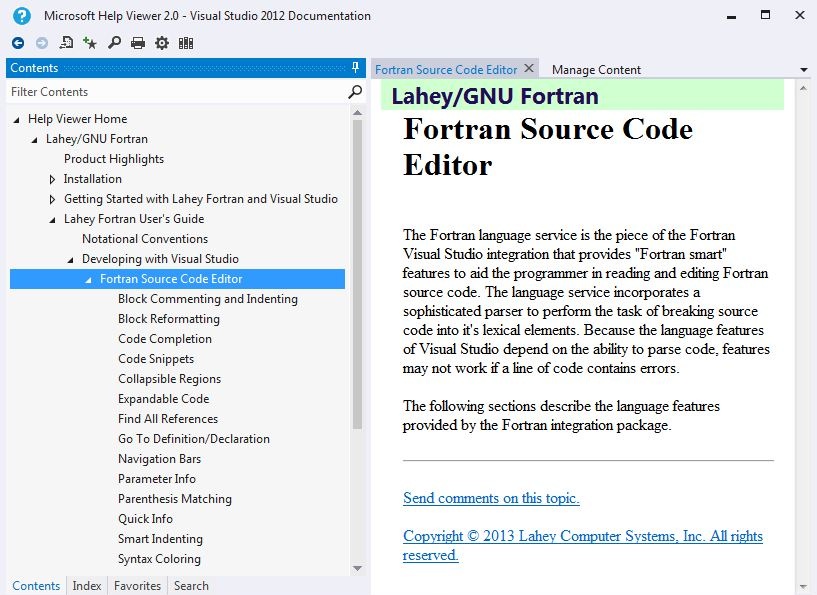This screenshot has height=595, width=817.
Task: Switch to the Favorites tab
Action: click(138, 586)
